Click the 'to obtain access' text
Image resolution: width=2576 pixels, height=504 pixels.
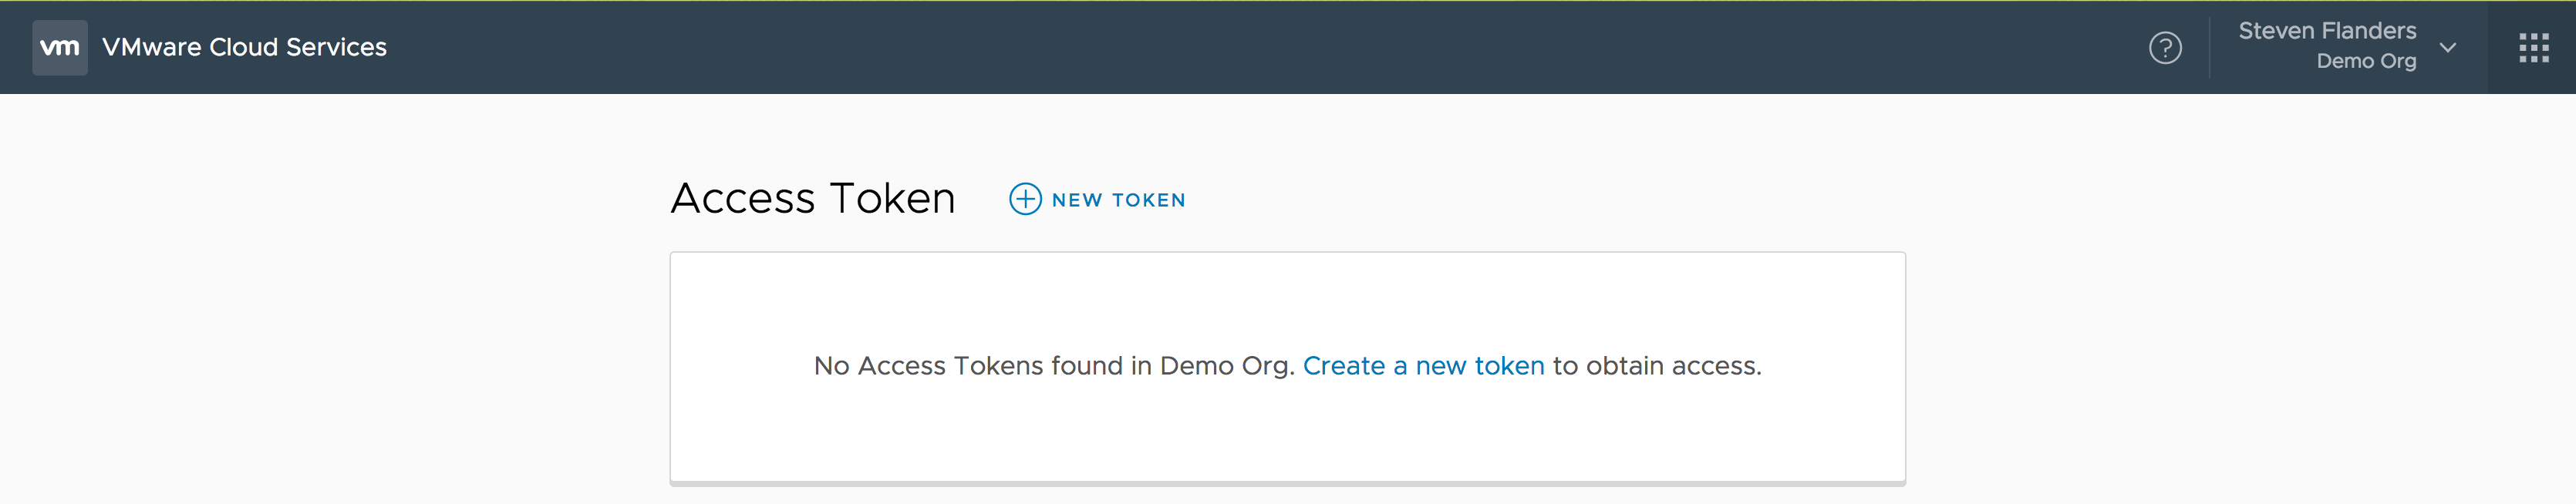[1656, 366]
